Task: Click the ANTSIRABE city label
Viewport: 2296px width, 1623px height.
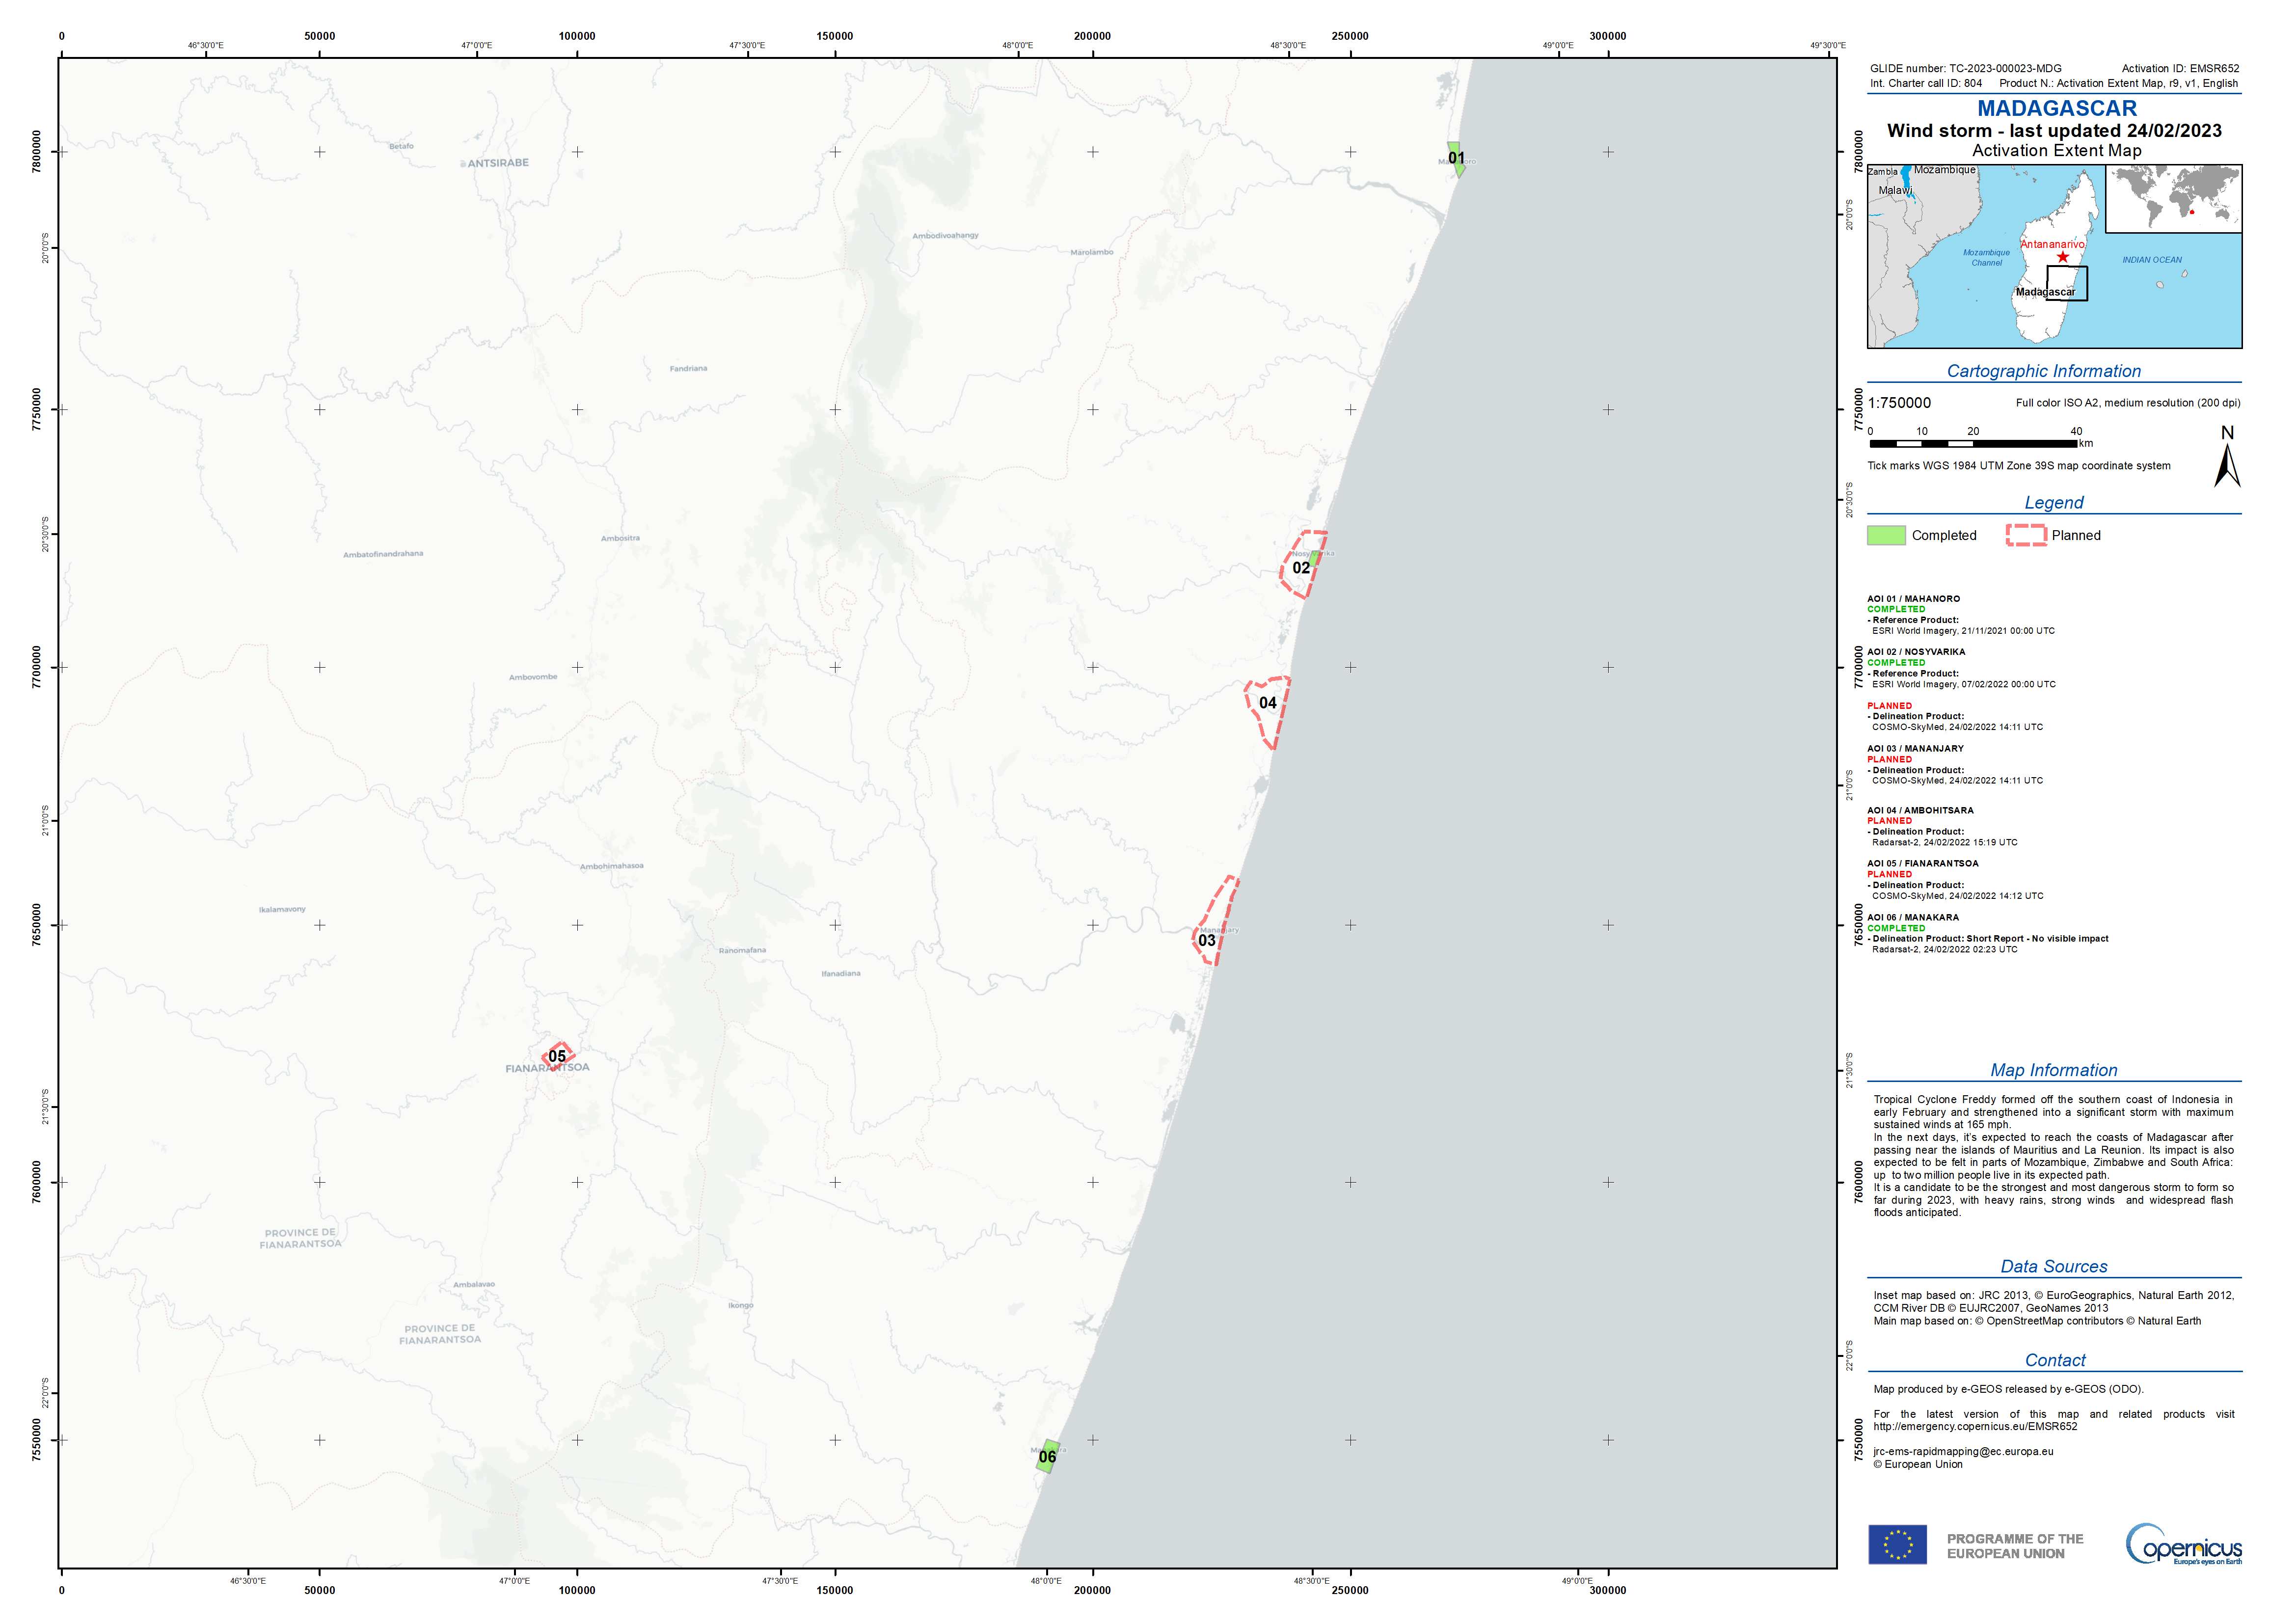Action: pos(498,163)
